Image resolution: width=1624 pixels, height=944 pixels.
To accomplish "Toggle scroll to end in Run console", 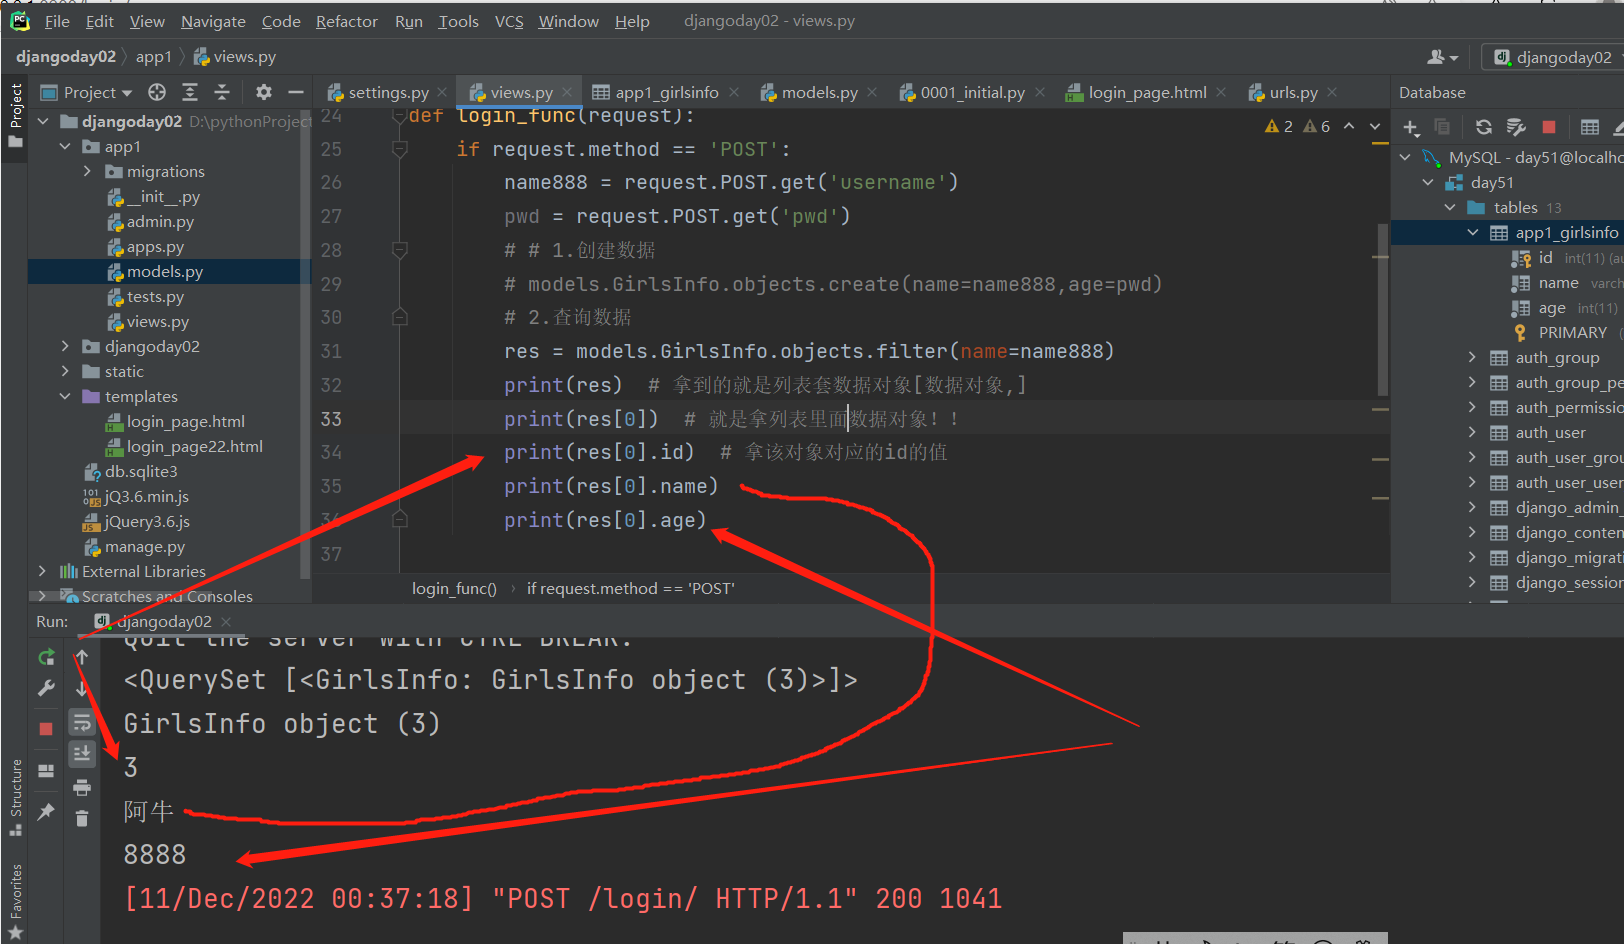I will [x=82, y=753].
